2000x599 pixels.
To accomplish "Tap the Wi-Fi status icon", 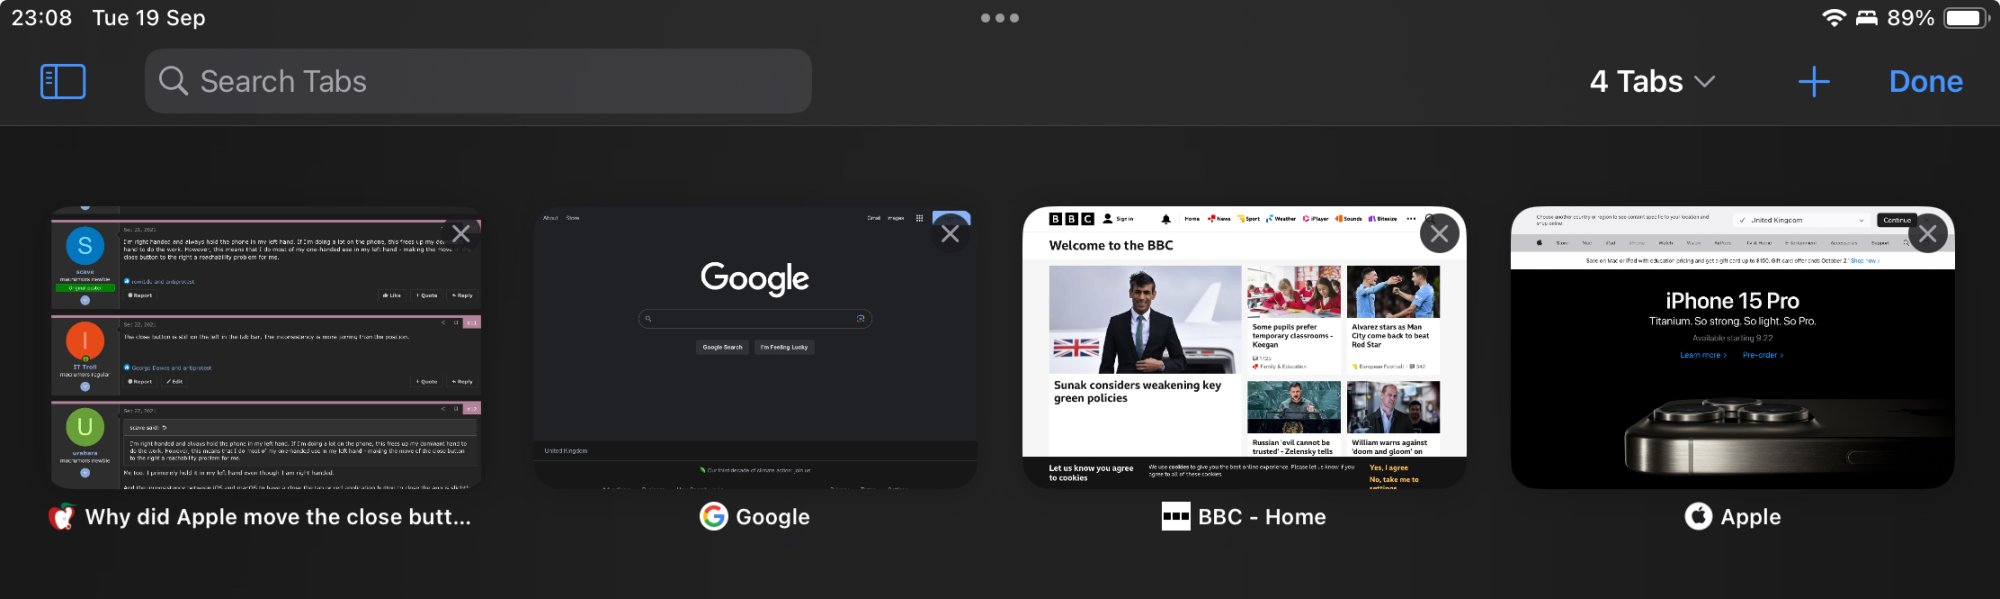I will tap(1833, 18).
